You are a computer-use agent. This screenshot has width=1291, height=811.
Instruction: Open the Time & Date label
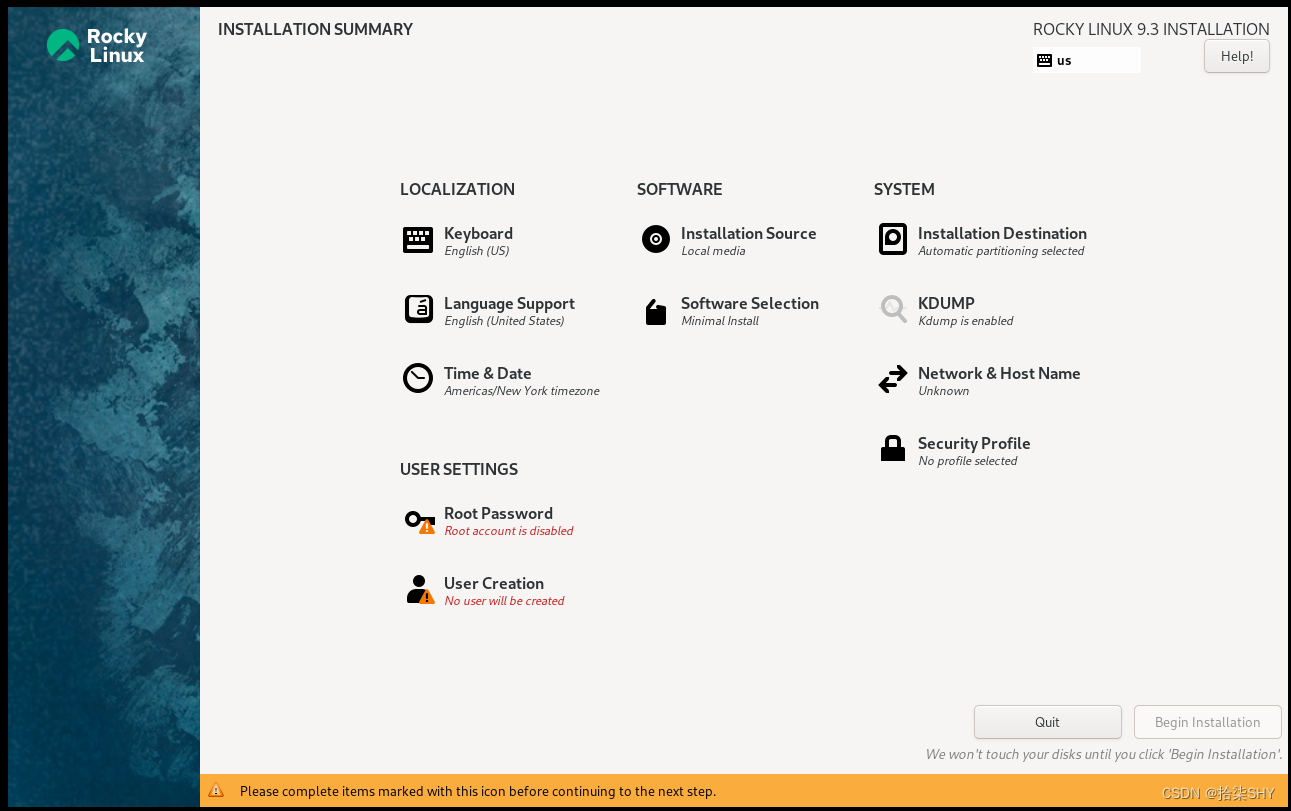click(x=487, y=373)
